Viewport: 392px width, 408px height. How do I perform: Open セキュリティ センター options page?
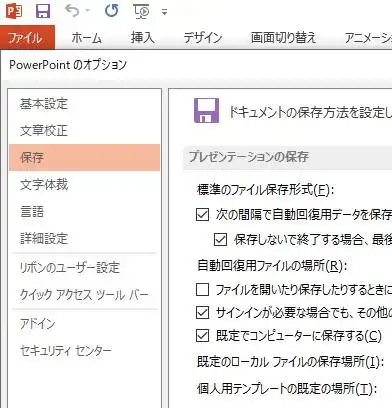[84, 350]
